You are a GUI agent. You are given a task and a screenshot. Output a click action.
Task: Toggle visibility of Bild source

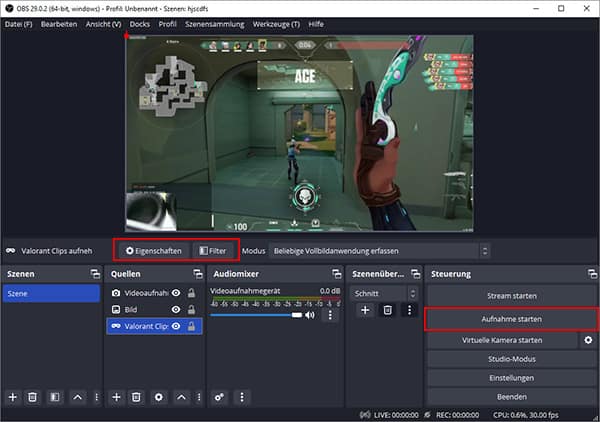point(176,310)
